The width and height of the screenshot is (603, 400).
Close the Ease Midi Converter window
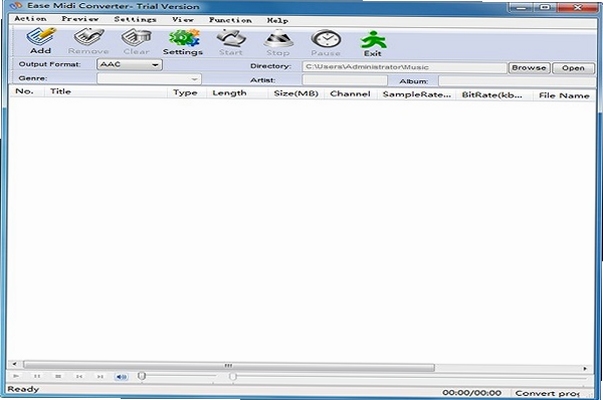tap(577, 7)
